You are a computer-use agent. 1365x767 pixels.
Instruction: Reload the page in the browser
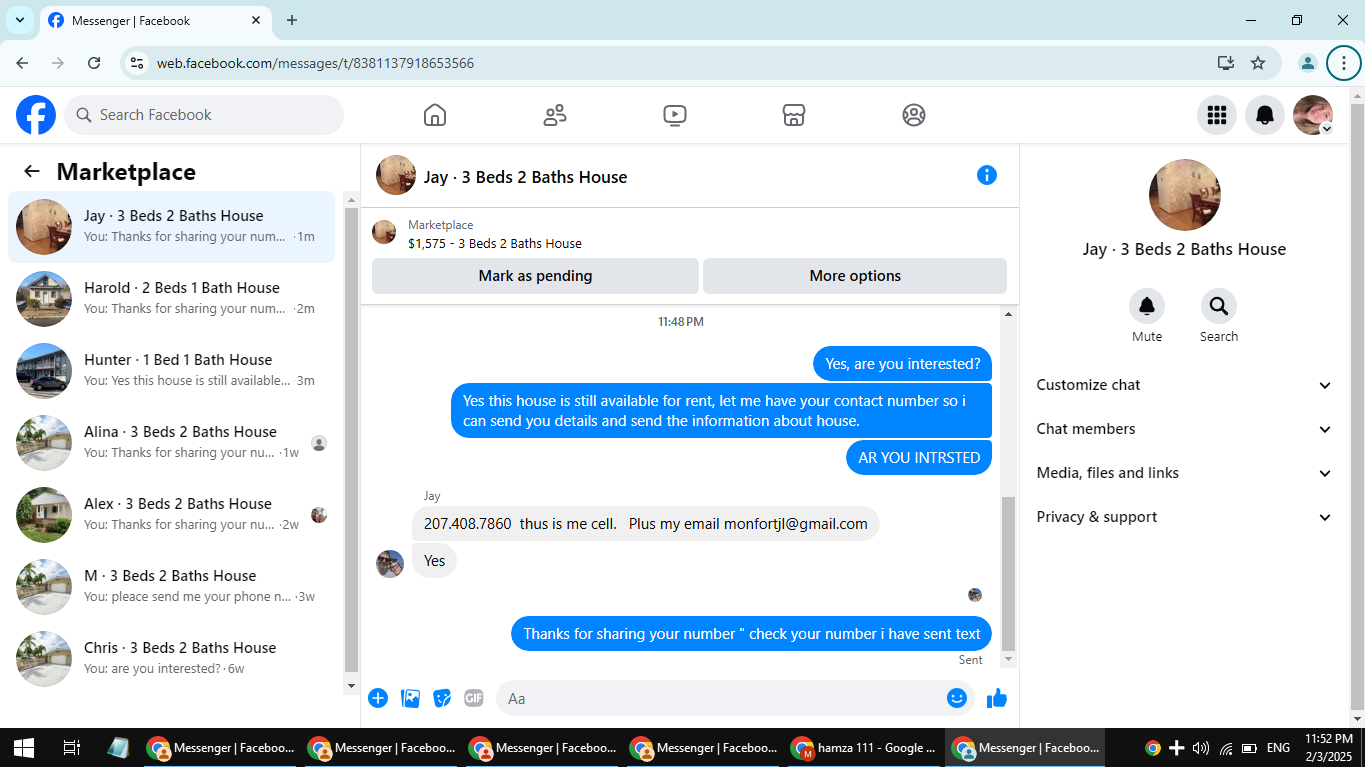coord(94,63)
